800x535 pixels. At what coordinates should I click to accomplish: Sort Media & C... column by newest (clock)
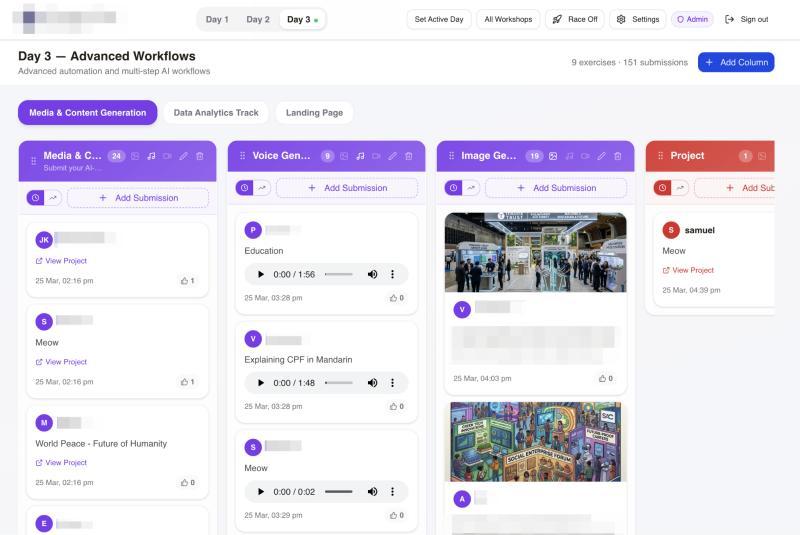click(x=35, y=197)
